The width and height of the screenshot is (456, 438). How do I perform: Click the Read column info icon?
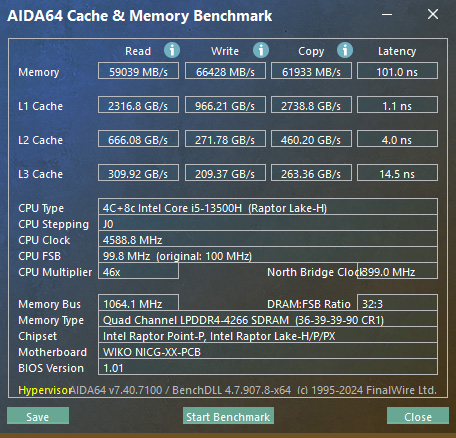pos(172,50)
